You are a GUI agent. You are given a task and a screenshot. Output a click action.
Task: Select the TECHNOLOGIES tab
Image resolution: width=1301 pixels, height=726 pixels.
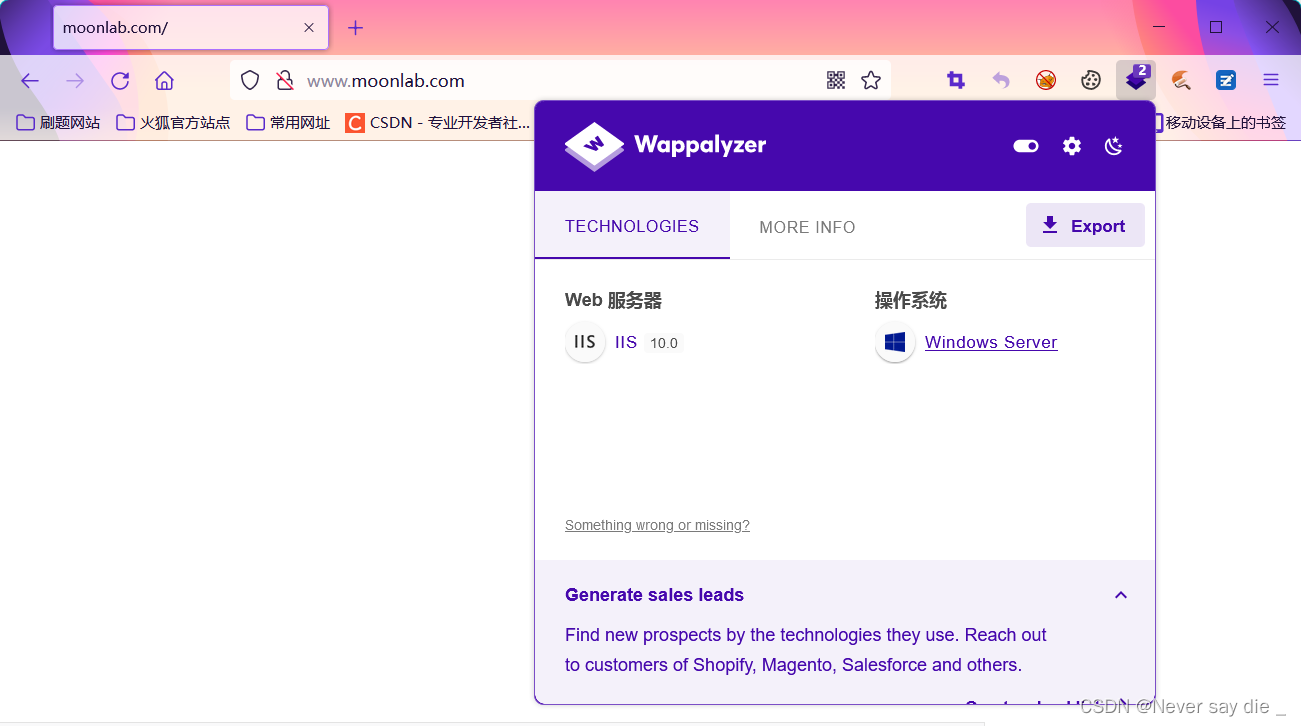(632, 227)
